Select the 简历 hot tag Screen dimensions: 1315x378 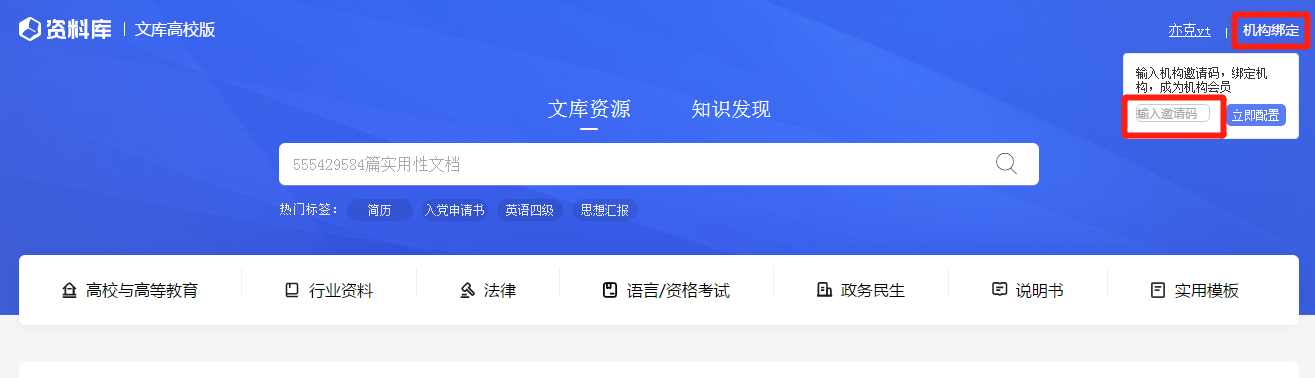(x=380, y=210)
